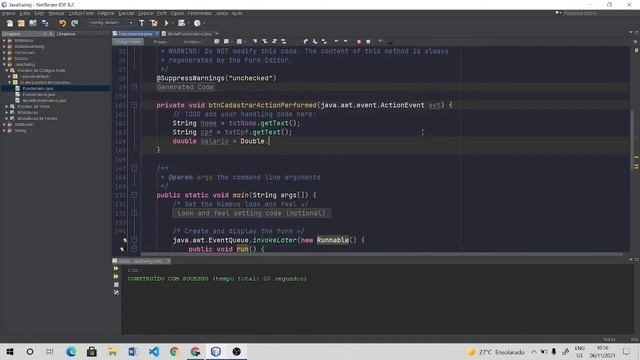640x360 pixels.
Task: Click the Redo toolbar icon
Action: click(x=74, y=23)
